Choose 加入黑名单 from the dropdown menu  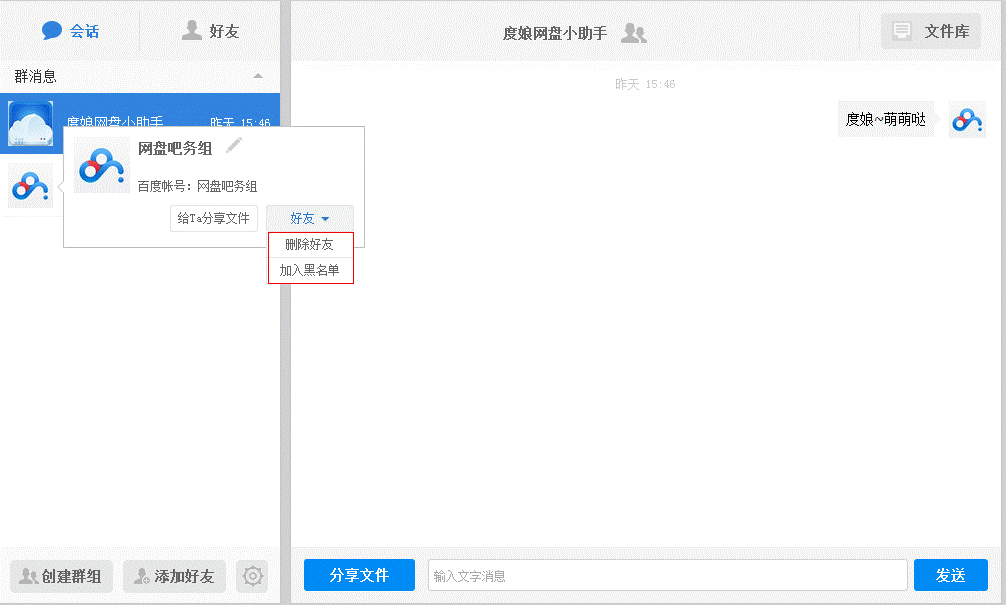click(310, 270)
